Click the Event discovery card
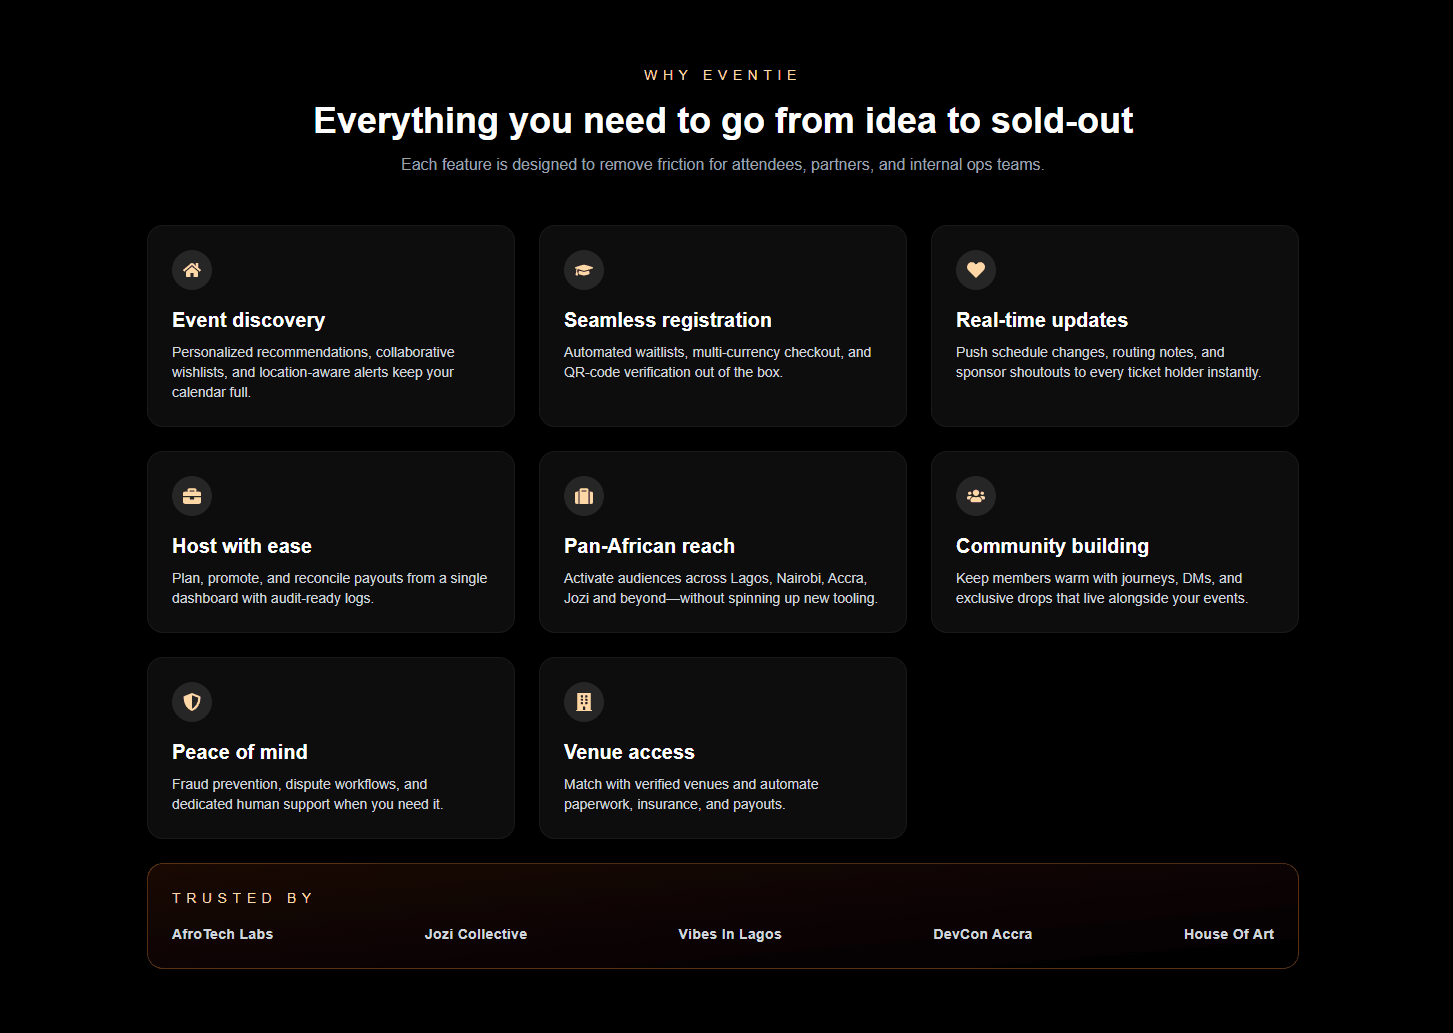This screenshot has width=1453, height=1033. 331,326
